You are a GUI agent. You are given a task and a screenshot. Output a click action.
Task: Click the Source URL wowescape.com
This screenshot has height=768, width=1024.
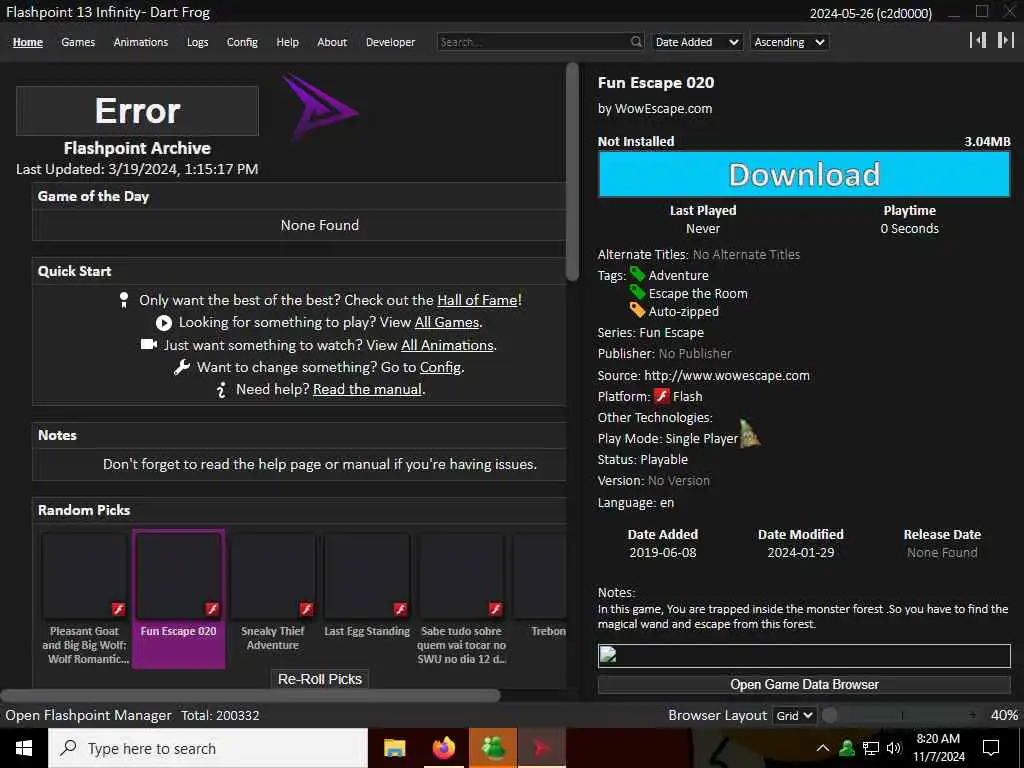tap(726, 376)
